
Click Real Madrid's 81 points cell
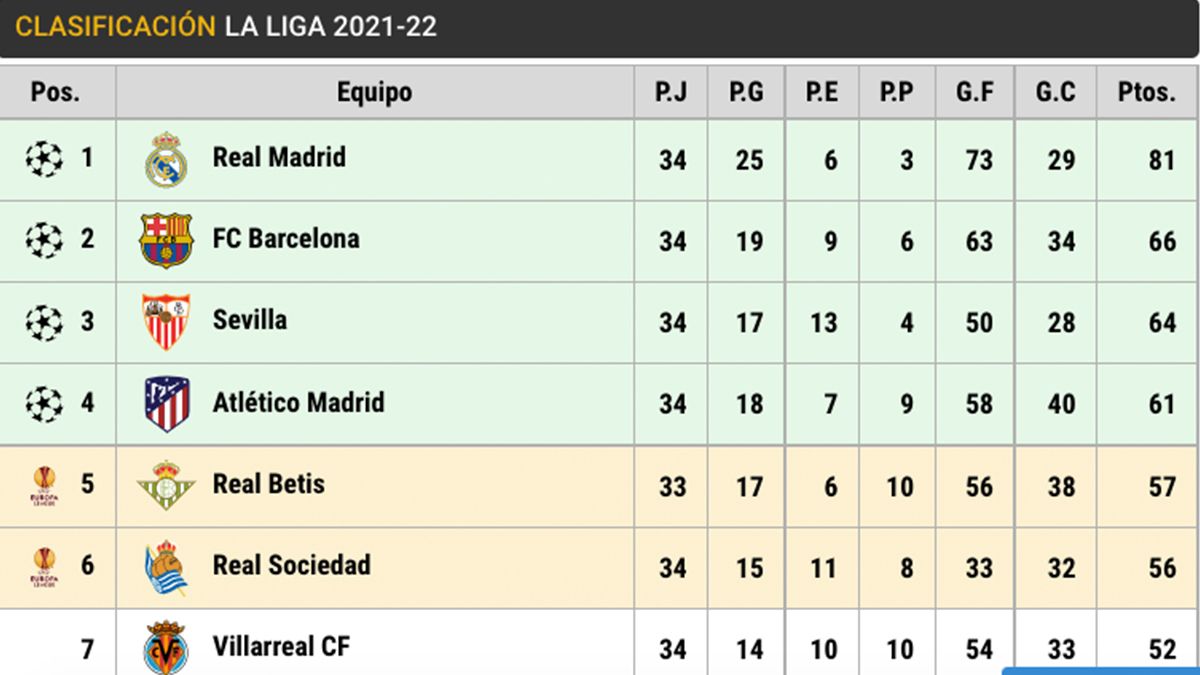[1161, 159]
